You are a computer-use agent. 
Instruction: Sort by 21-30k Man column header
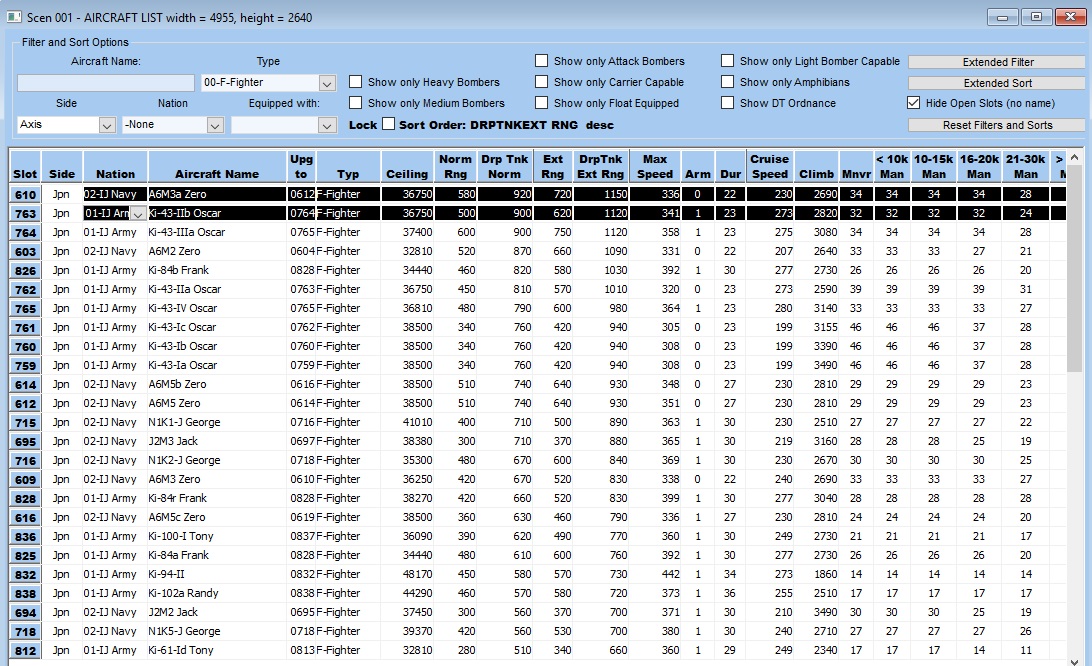(1026, 166)
